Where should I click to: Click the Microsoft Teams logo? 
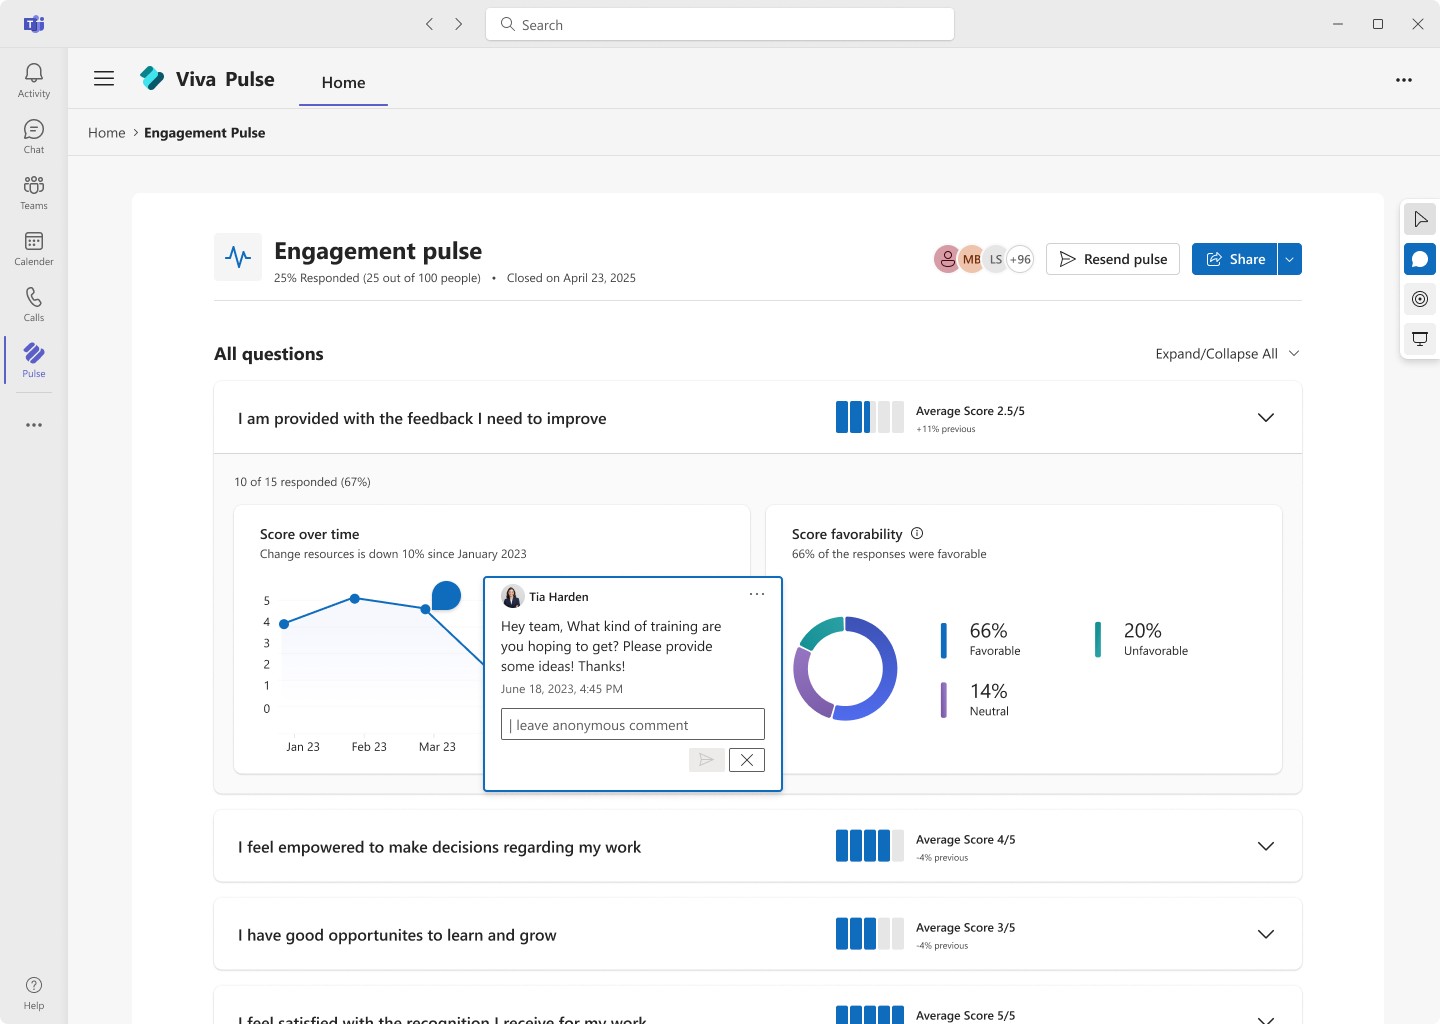coord(34,24)
